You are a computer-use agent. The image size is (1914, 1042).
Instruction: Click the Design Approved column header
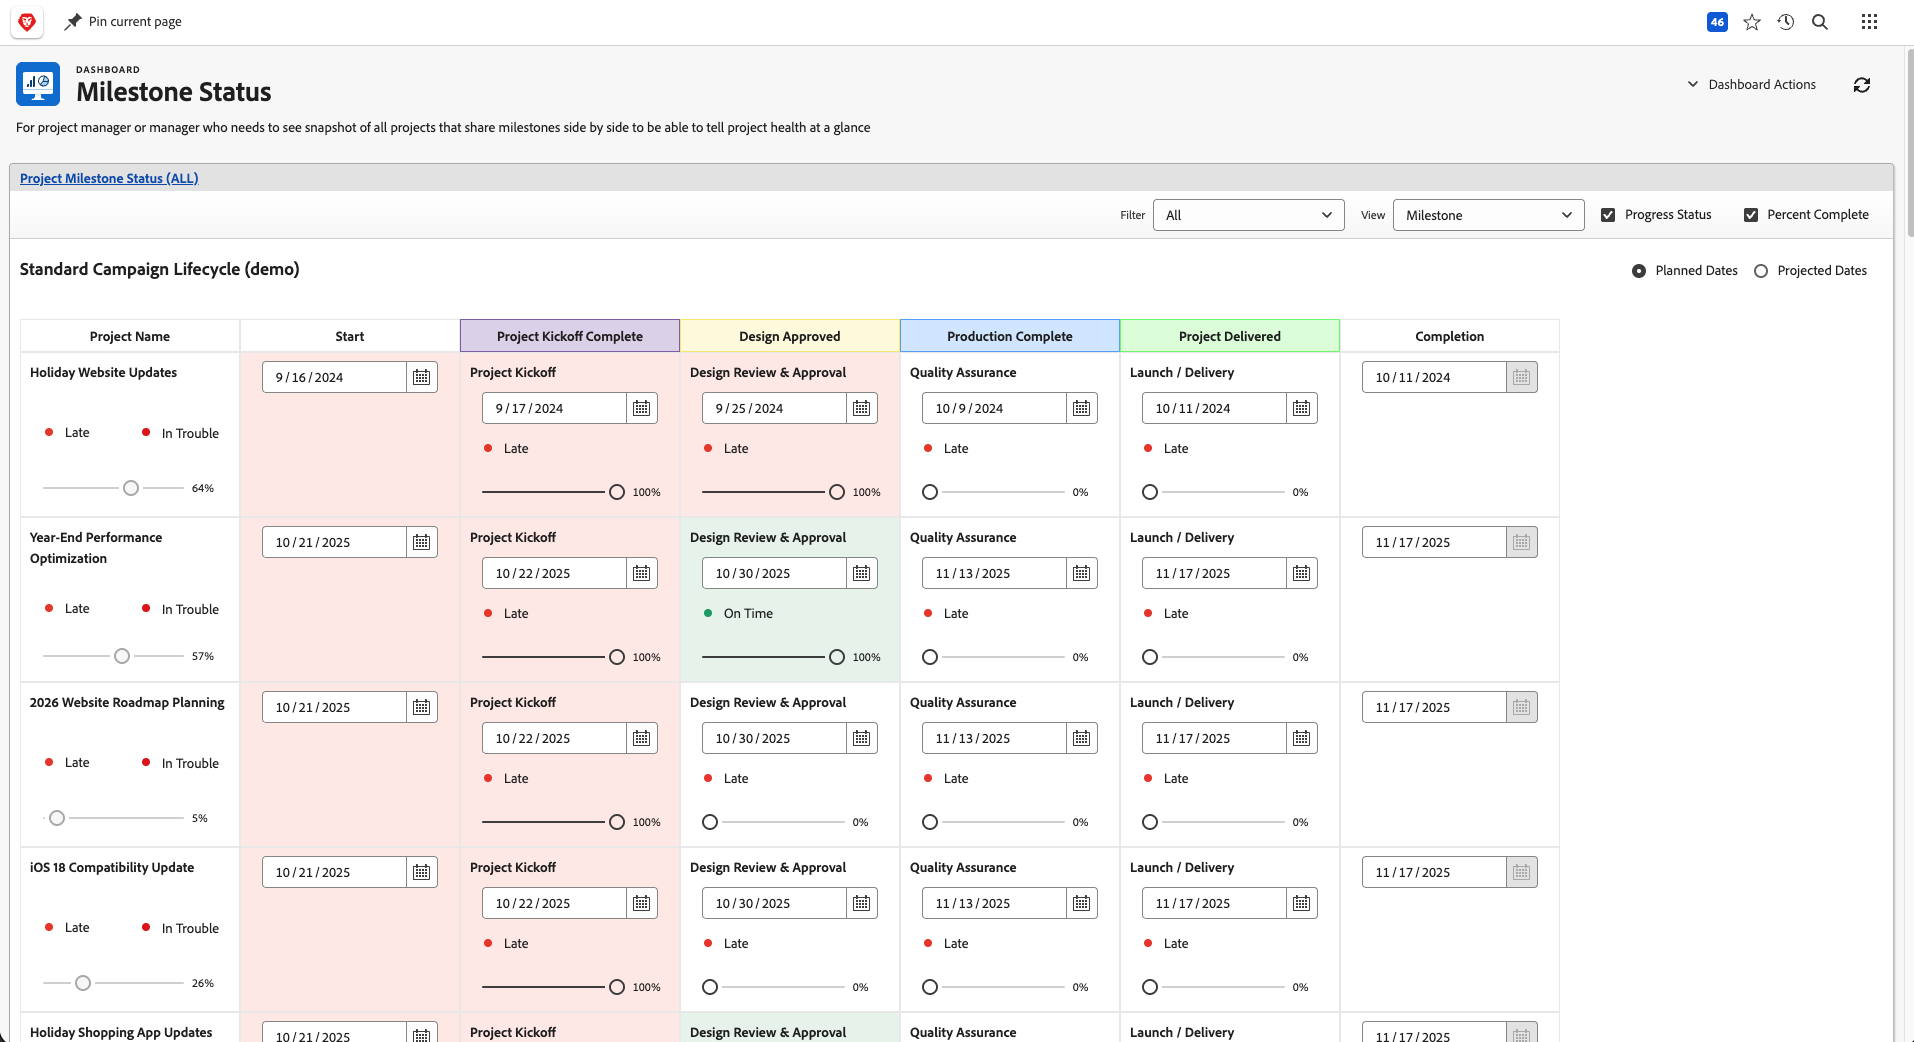pyautogui.click(x=790, y=336)
